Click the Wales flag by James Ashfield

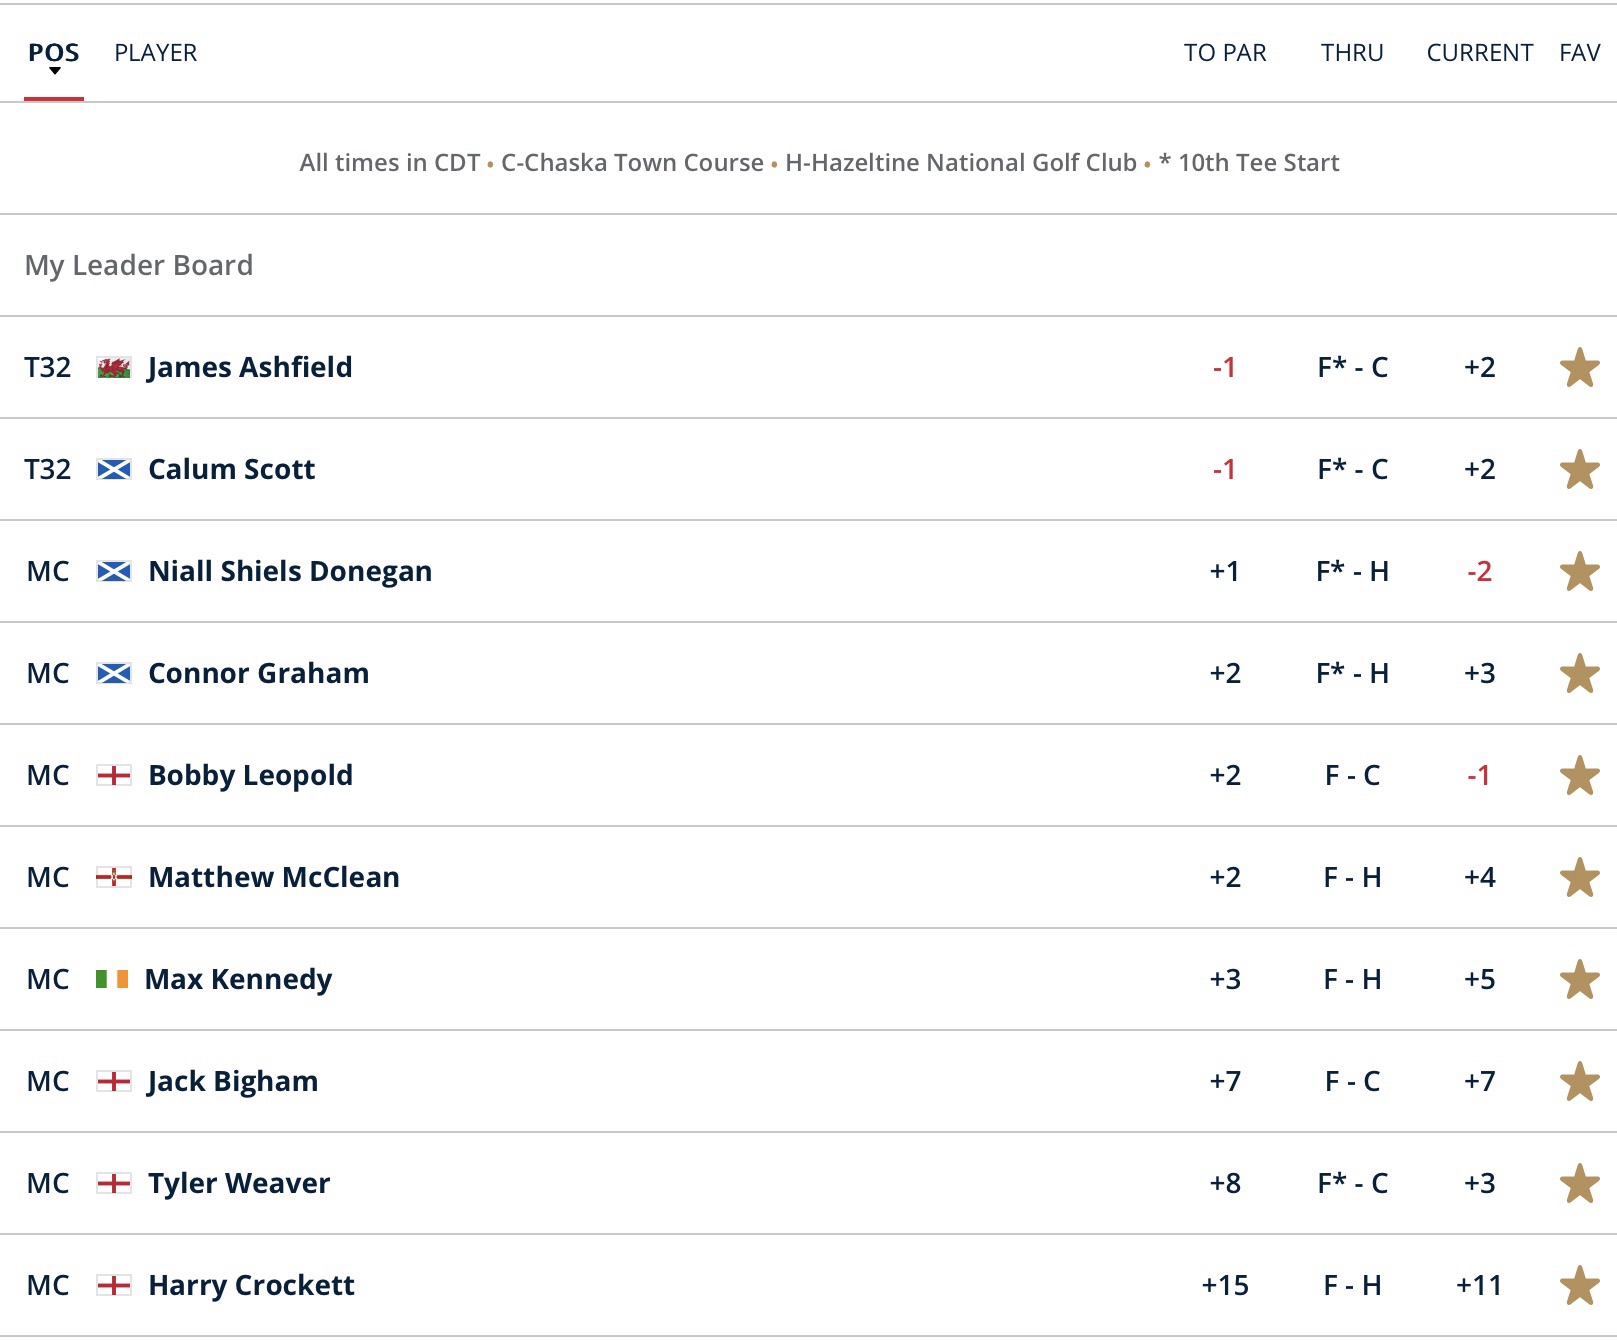114,368
